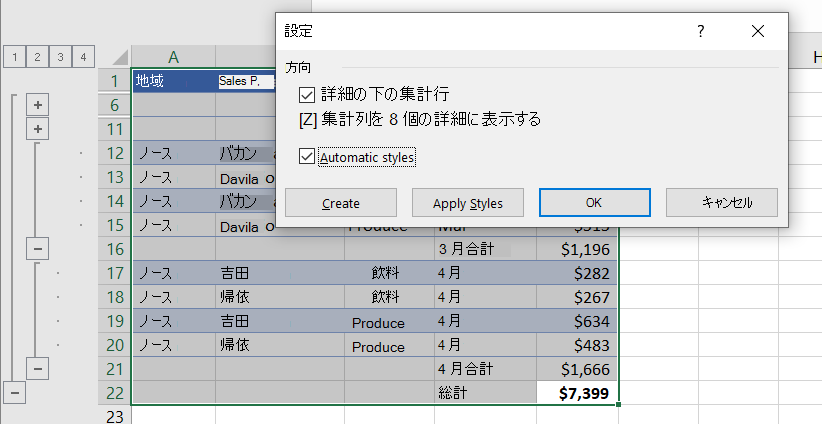
Task: Select 4 月 in row 18
Action: pyautogui.click(x=485, y=297)
